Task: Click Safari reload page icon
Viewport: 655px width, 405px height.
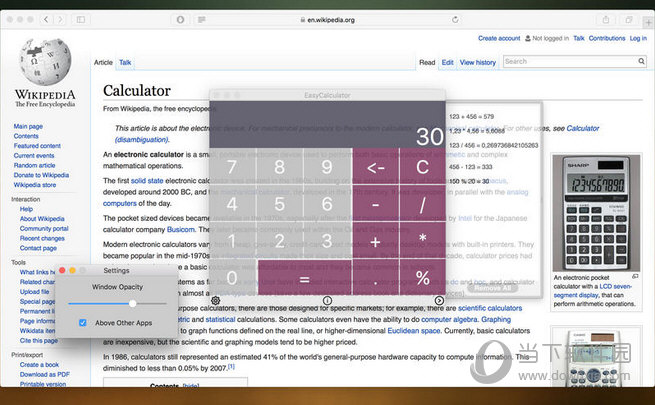Action: tap(455, 19)
